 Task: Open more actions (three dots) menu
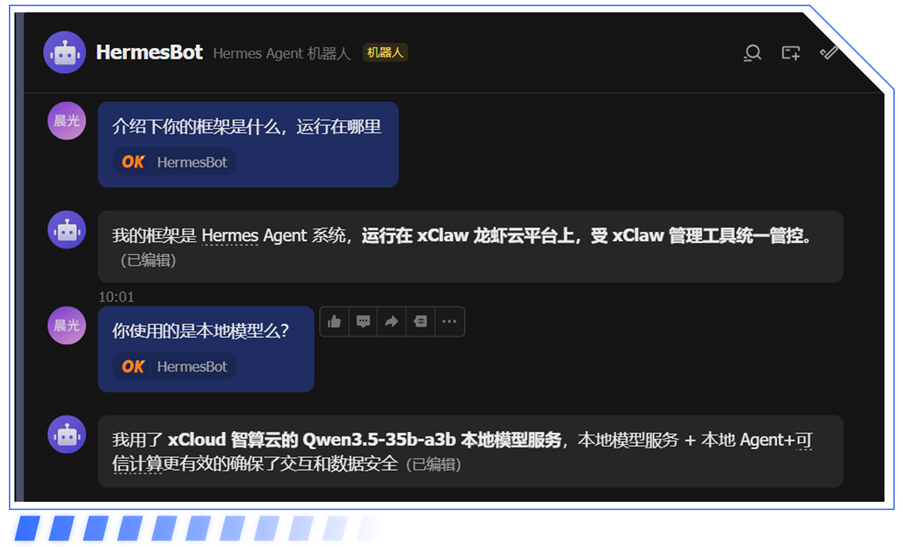[x=449, y=321]
